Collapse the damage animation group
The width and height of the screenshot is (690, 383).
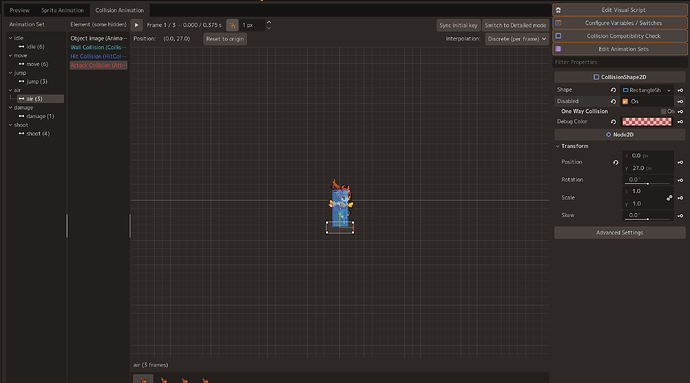[11, 108]
